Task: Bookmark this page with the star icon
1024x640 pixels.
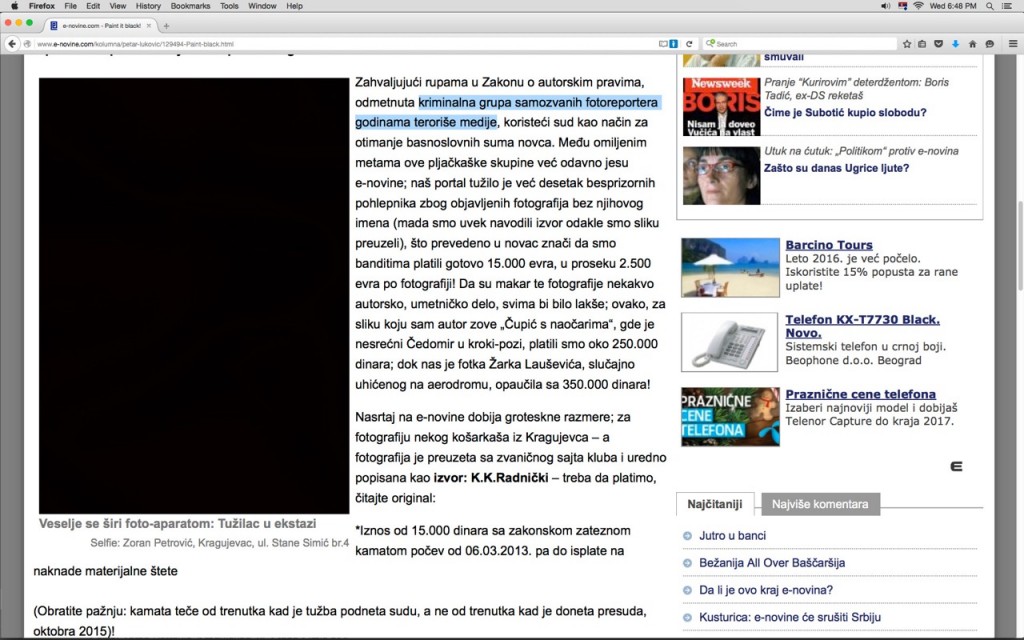Action: [x=907, y=44]
